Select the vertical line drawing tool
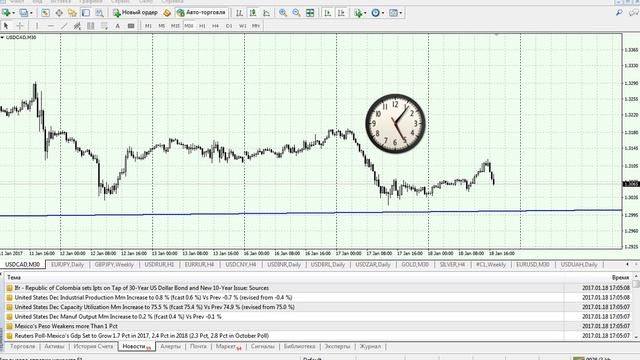The image size is (640, 360). [37, 26]
